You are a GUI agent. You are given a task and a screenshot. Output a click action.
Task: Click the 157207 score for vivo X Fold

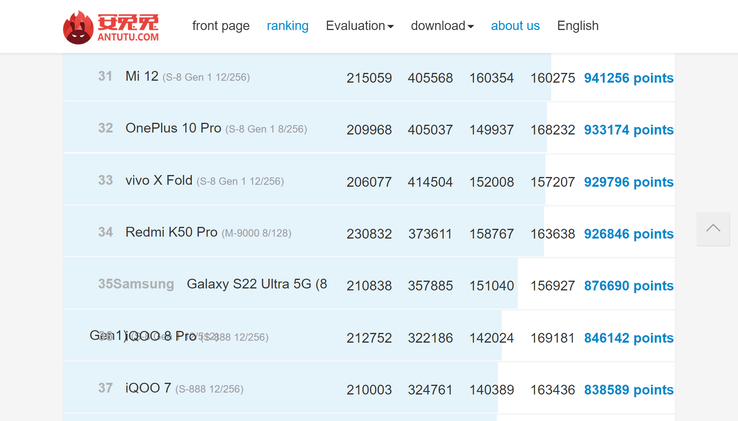click(x=553, y=182)
